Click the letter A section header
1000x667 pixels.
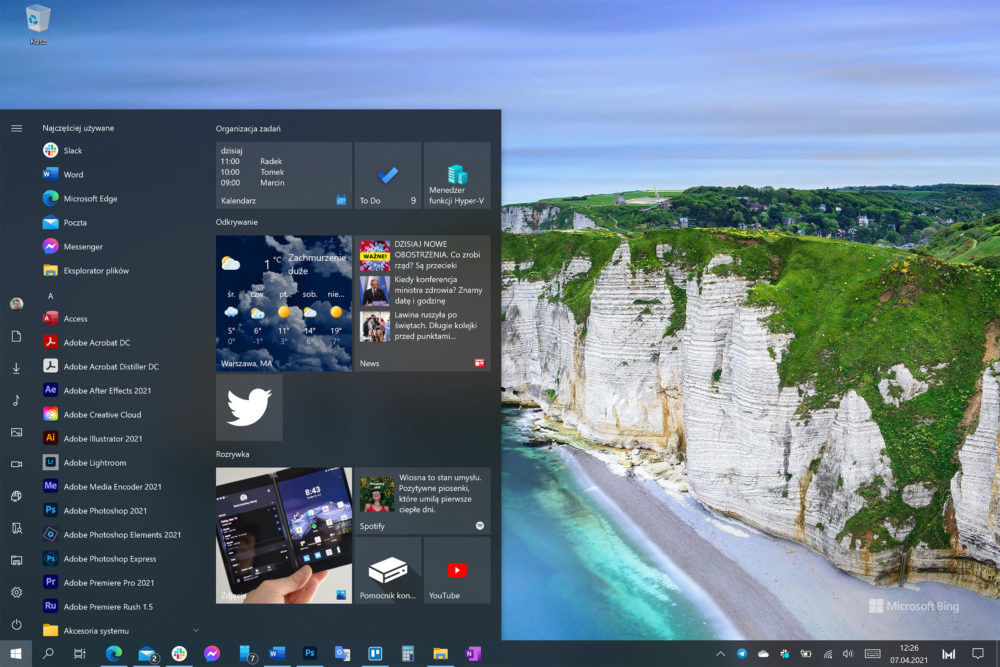pyautogui.click(x=50, y=296)
